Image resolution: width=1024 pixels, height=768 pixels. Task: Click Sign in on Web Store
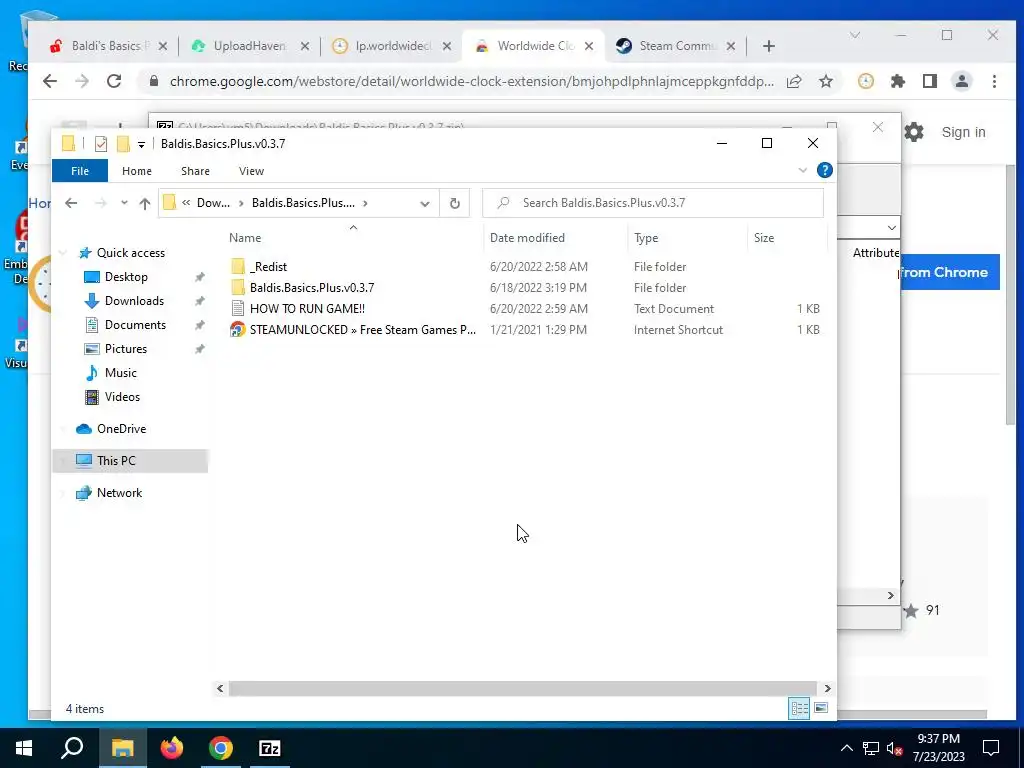point(963,133)
